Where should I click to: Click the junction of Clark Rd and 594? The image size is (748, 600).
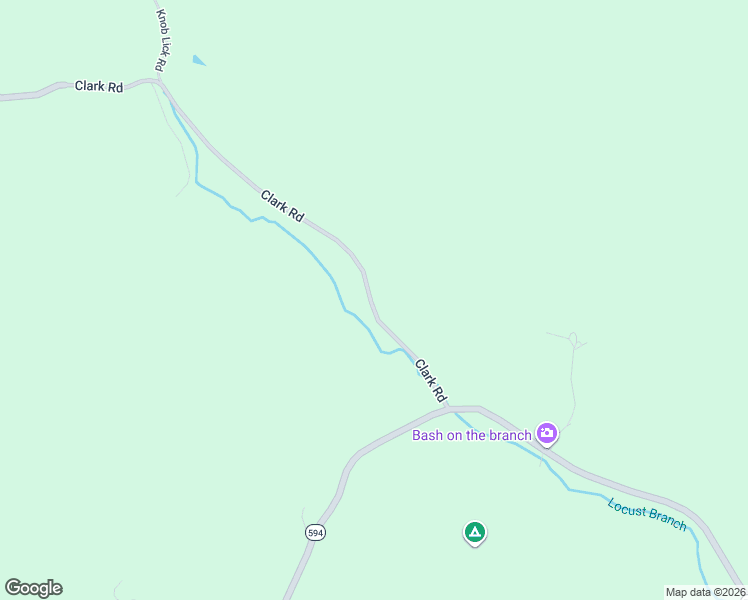[447, 408]
